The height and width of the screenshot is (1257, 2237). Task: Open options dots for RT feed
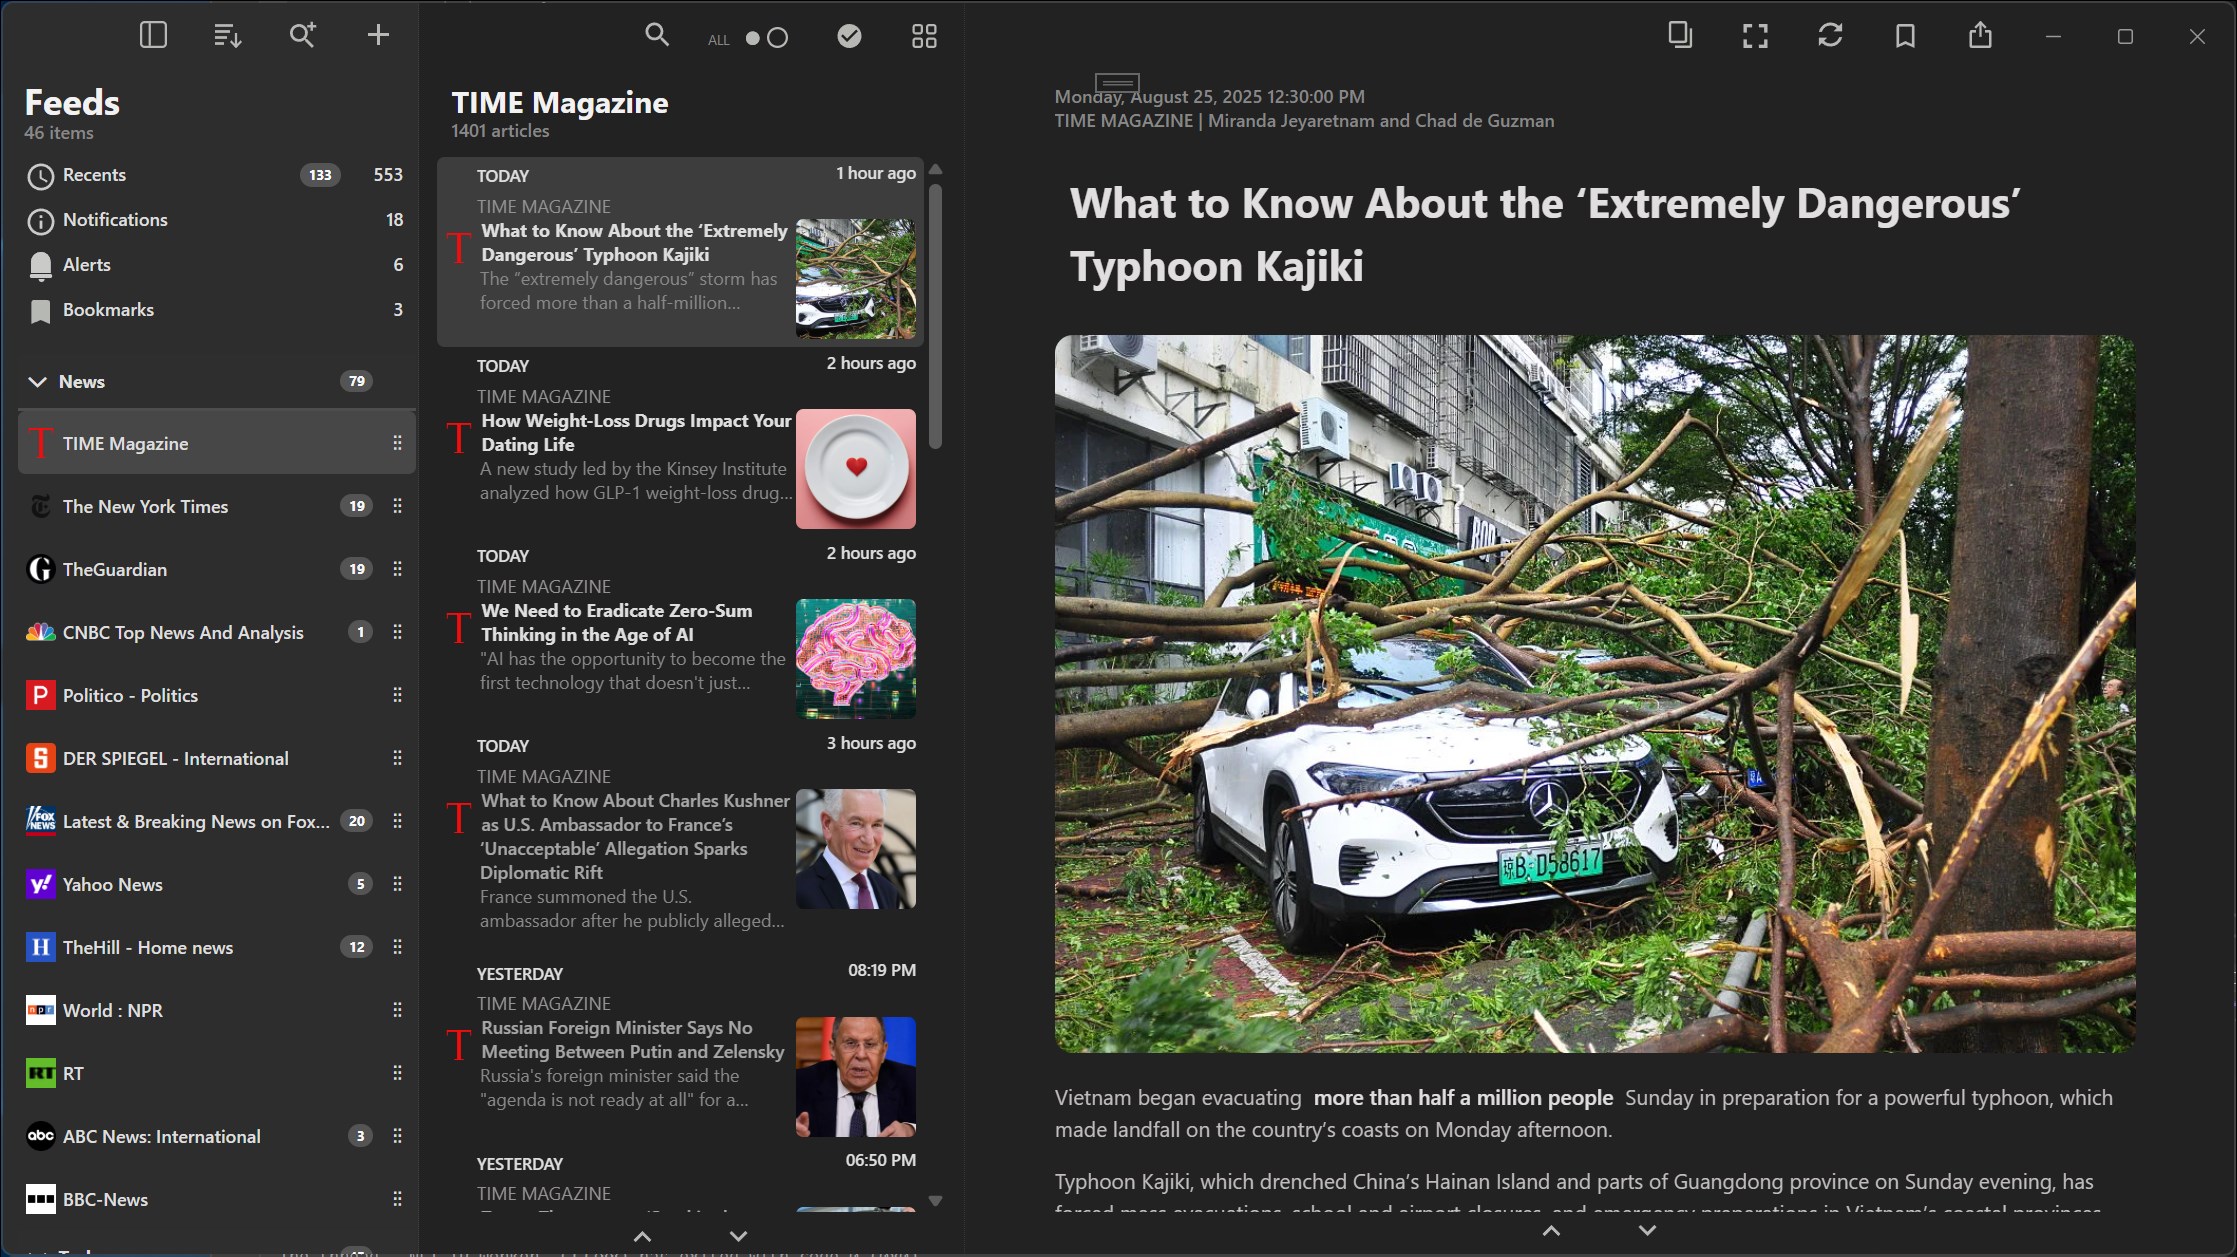click(397, 1073)
